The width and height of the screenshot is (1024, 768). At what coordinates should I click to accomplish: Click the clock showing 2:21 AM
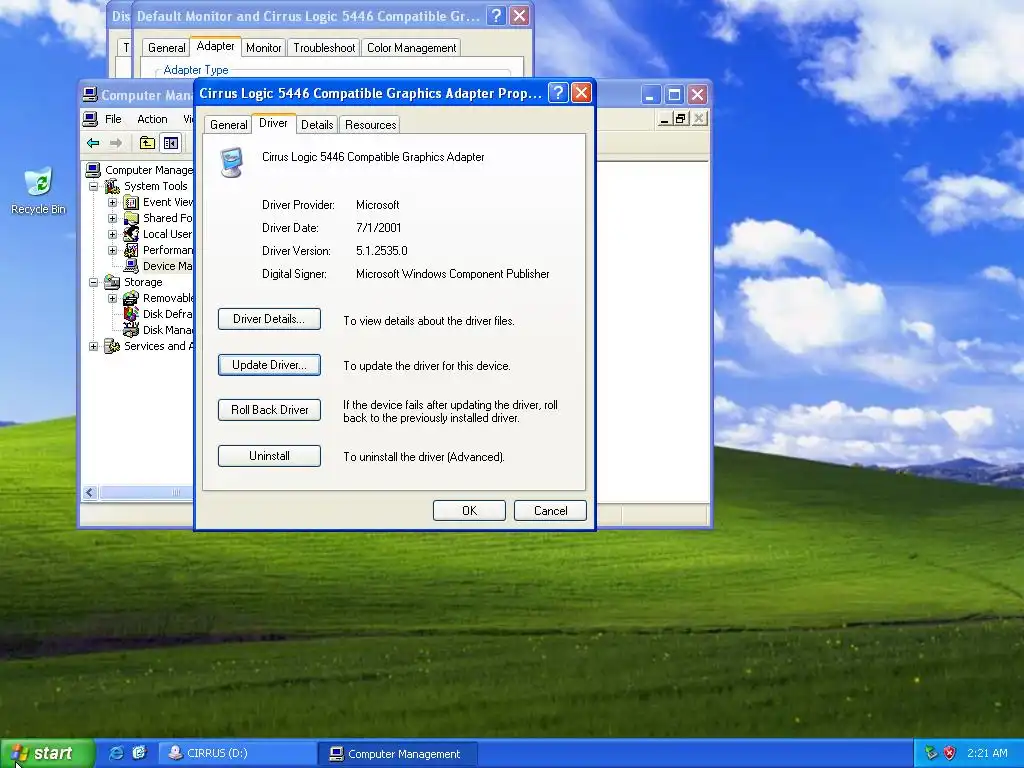coord(987,753)
